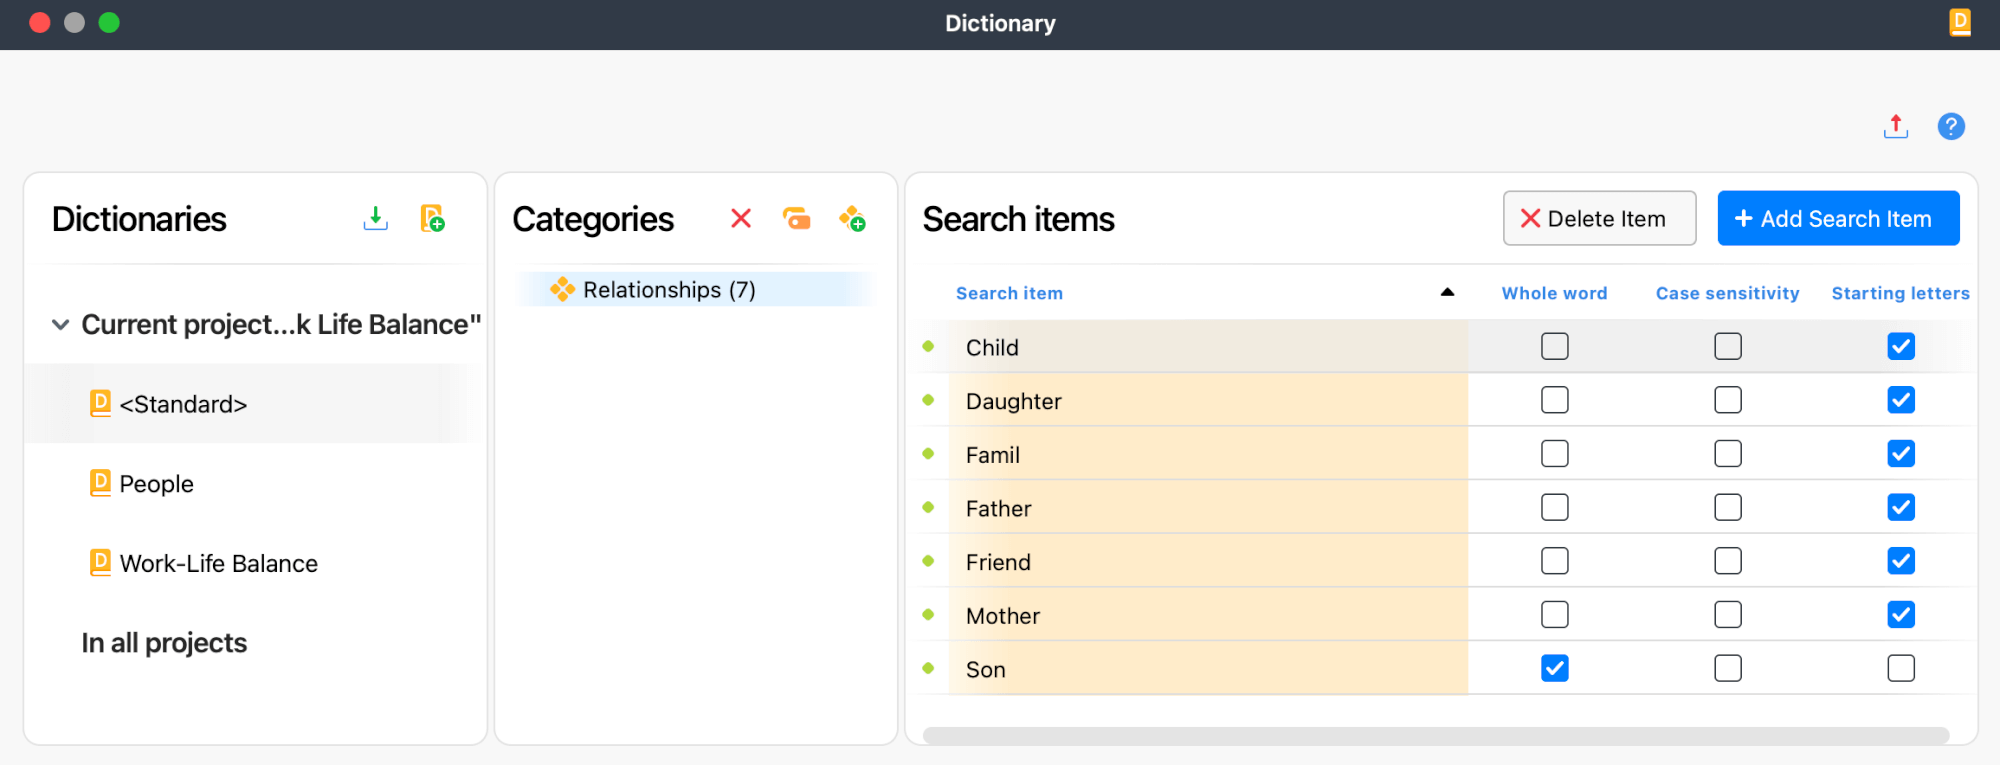This screenshot has width=2000, height=765.
Task: Open the blue help question mark icon
Action: pyautogui.click(x=1951, y=127)
